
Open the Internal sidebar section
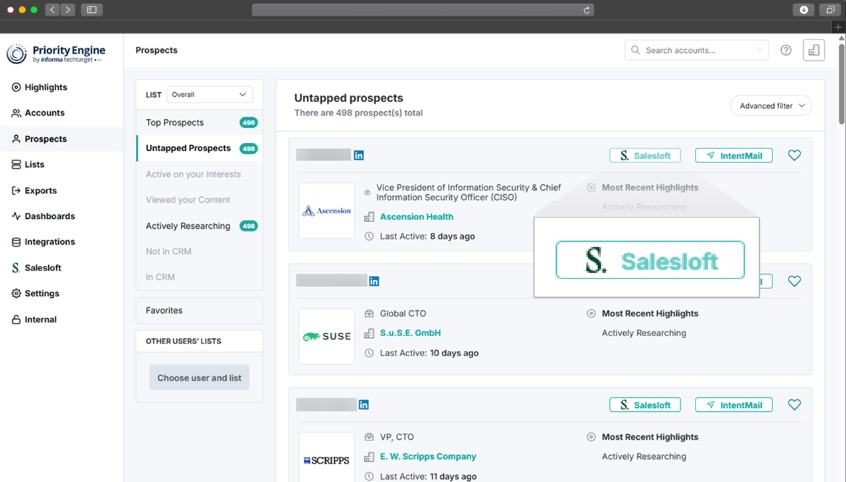34,320
